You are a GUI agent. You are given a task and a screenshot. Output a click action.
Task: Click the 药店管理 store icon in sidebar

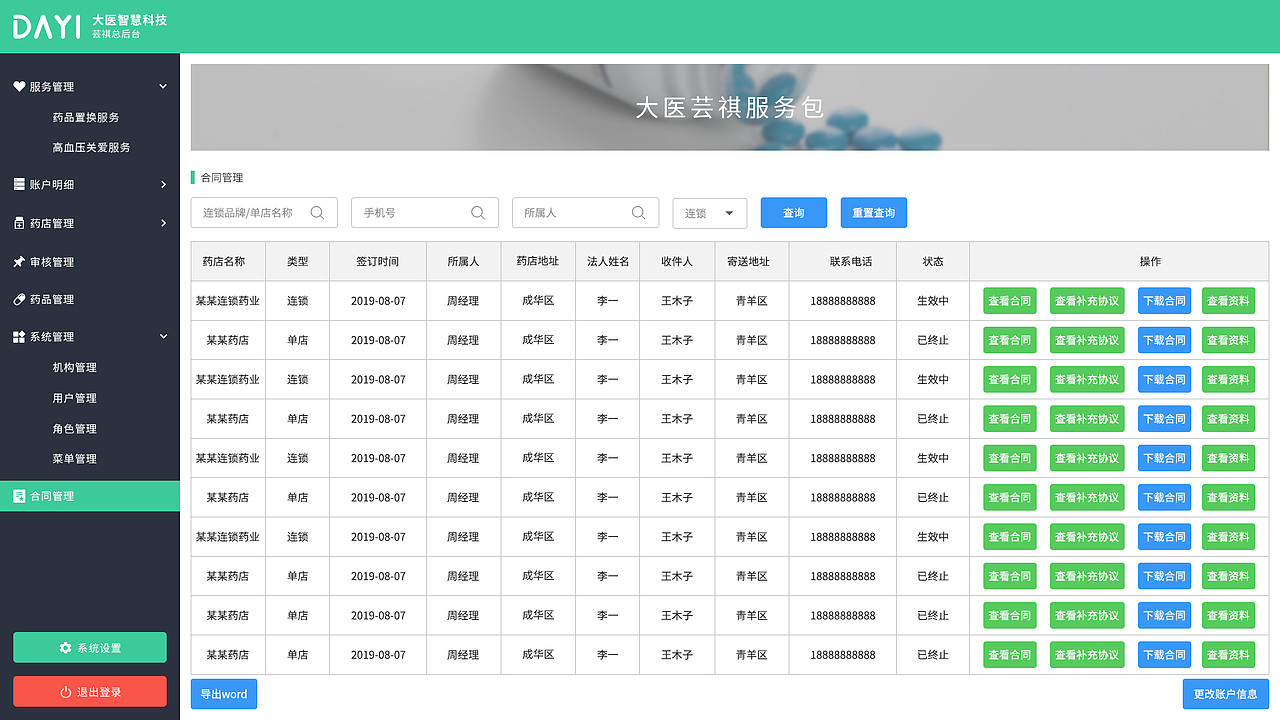(19, 223)
